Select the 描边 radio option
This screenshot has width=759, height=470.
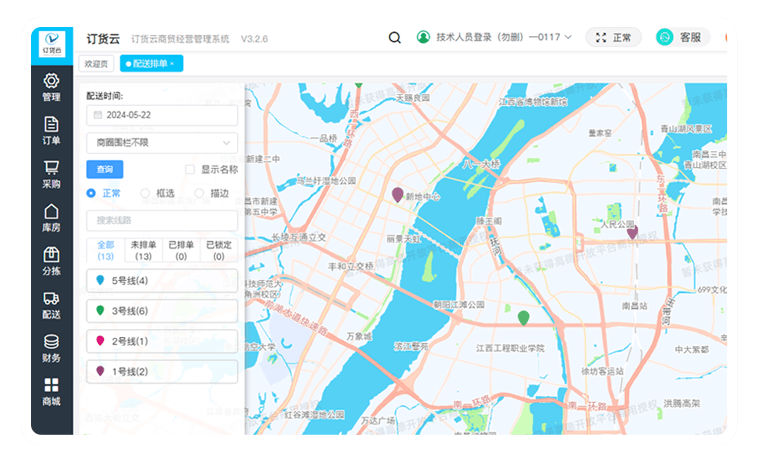(200, 193)
